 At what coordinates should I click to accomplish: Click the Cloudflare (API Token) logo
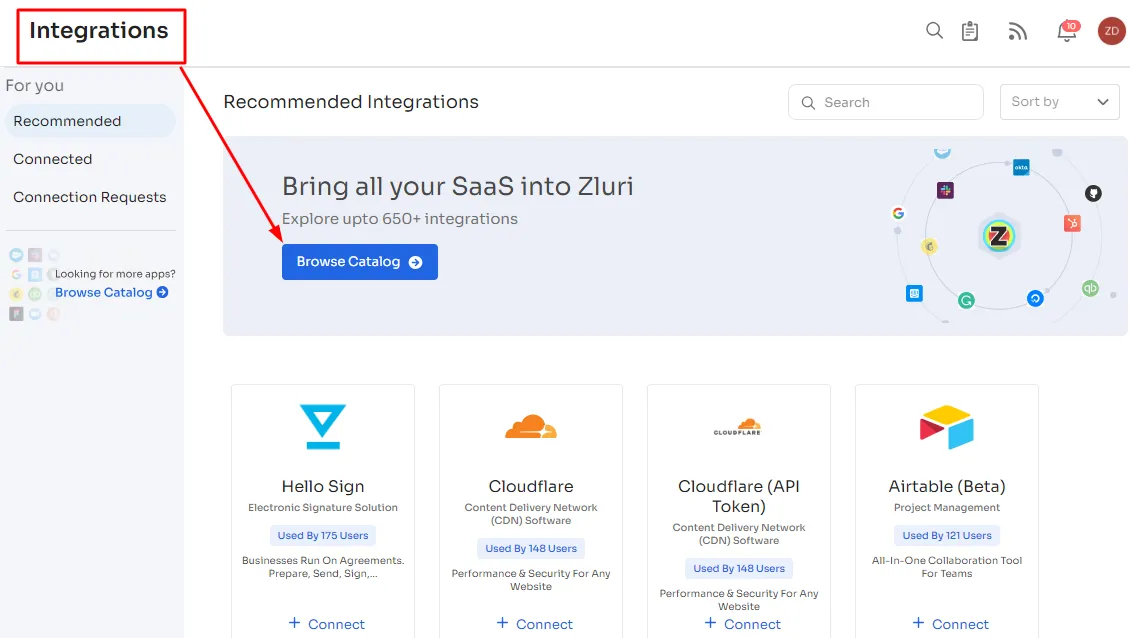coord(738,427)
